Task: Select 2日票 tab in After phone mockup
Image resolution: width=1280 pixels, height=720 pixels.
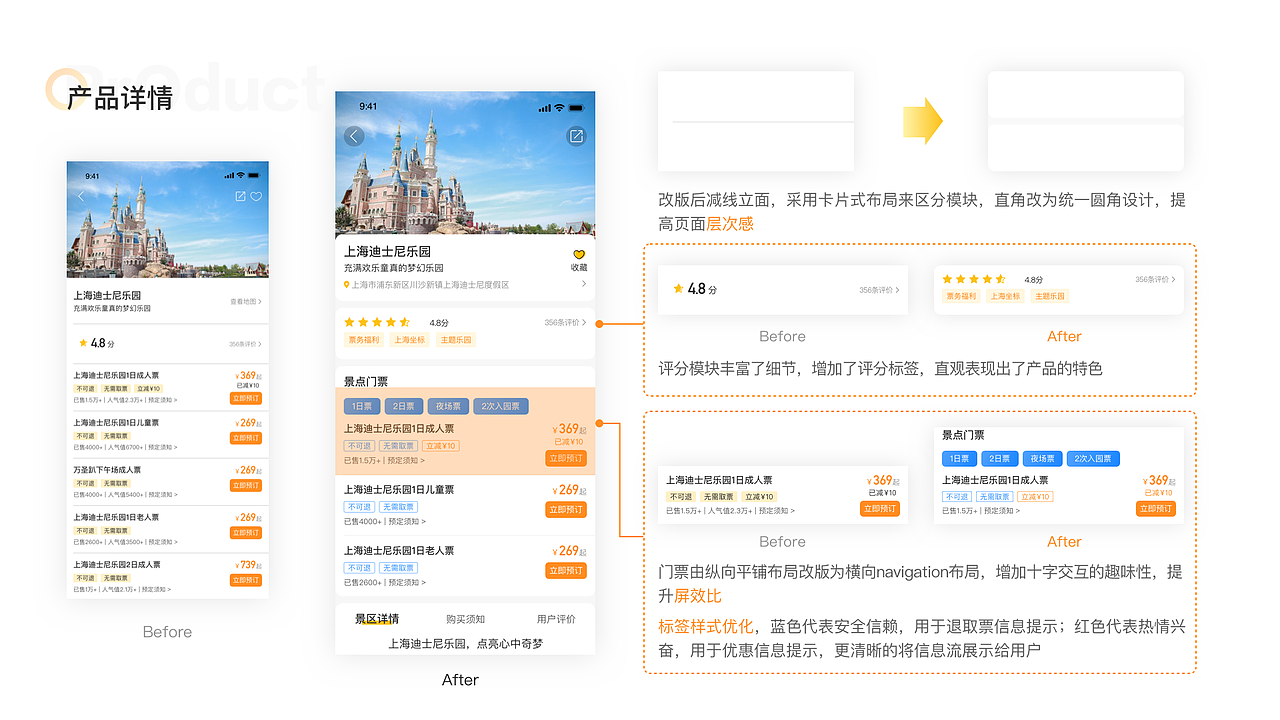Action: (x=403, y=407)
